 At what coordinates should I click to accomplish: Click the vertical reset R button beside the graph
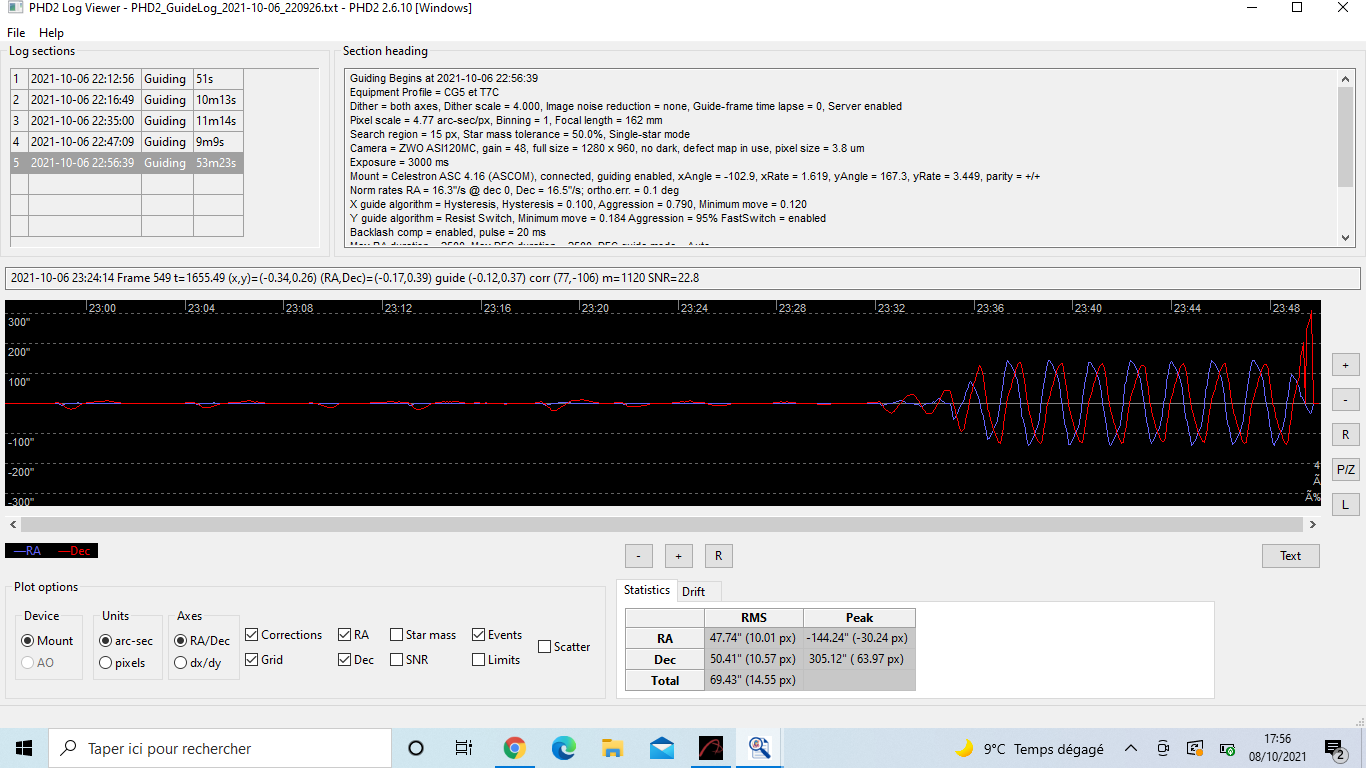click(1345, 435)
